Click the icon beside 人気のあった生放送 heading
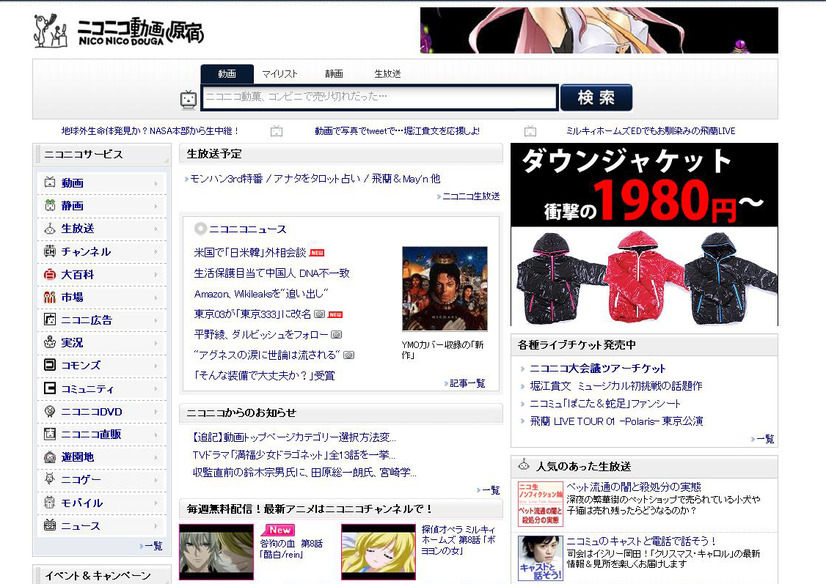Image resolution: width=826 pixels, height=584 pixels. [x=524, y=465]
